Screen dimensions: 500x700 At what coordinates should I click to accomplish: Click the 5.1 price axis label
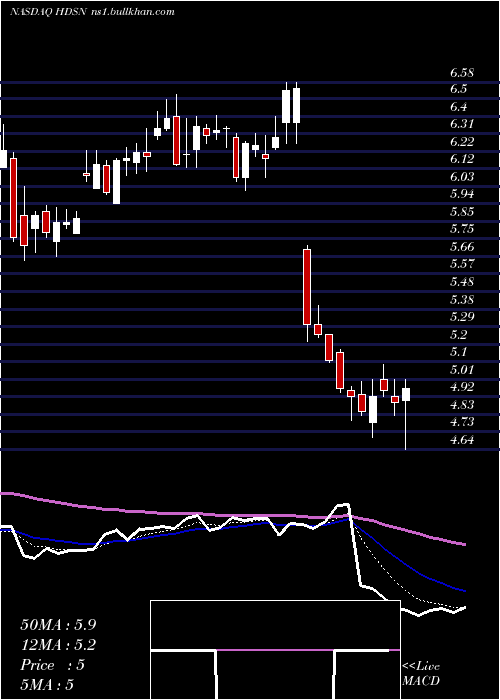click(x=459, y=352)
